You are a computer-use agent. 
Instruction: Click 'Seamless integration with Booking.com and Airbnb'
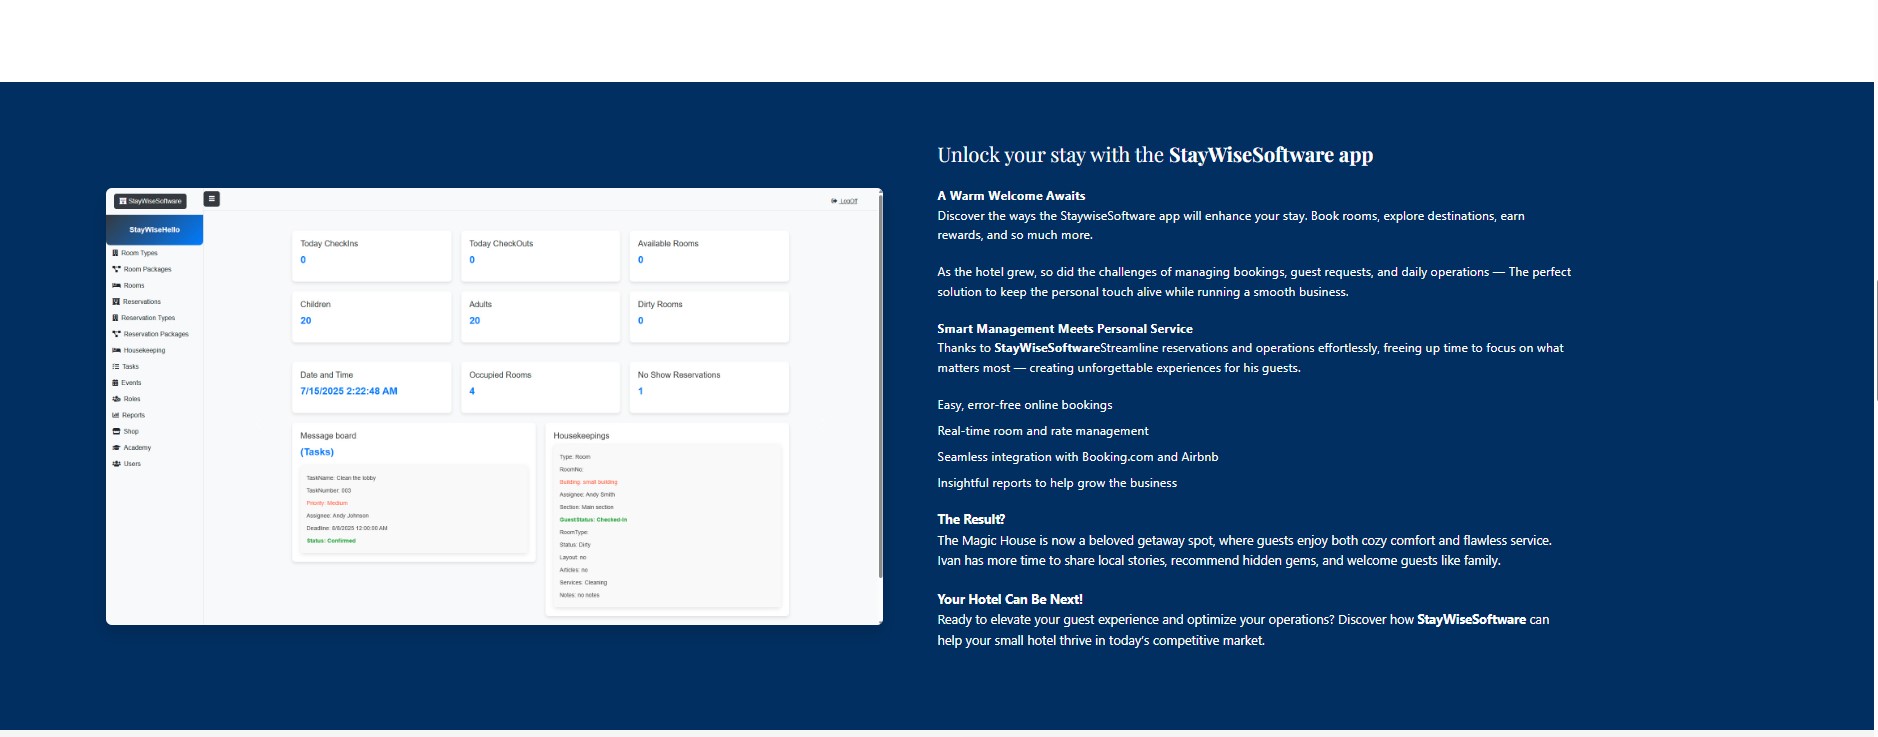[x=1078, y=457]
